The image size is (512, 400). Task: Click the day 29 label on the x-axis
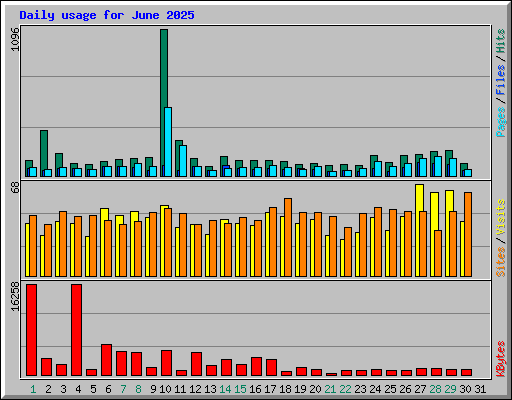tap(450, 389)
